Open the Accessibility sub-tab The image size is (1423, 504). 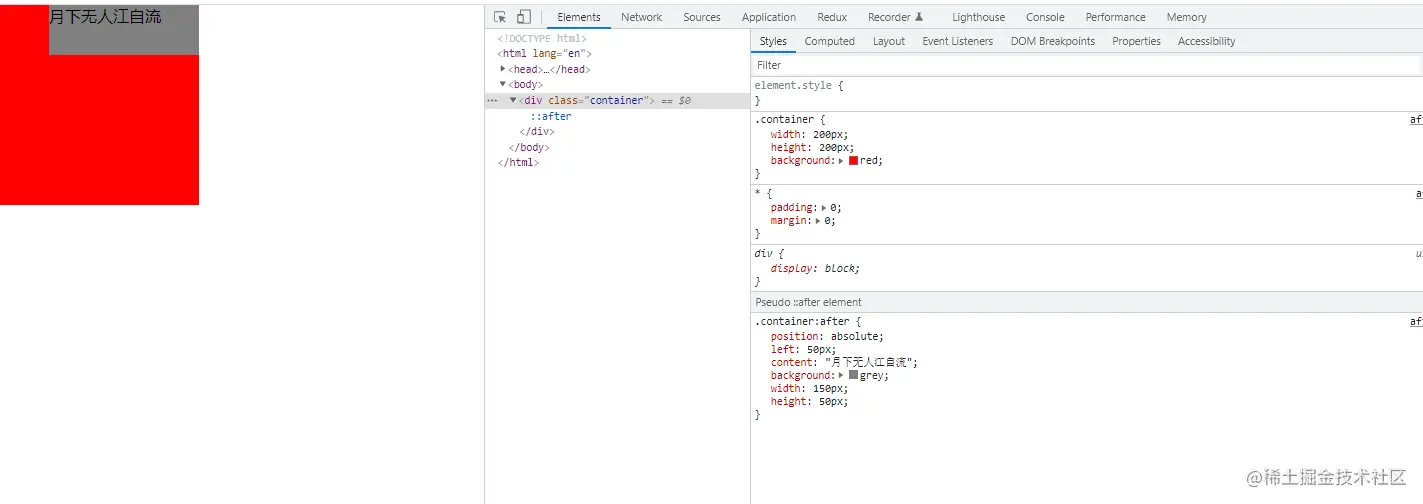(1206, 41)
